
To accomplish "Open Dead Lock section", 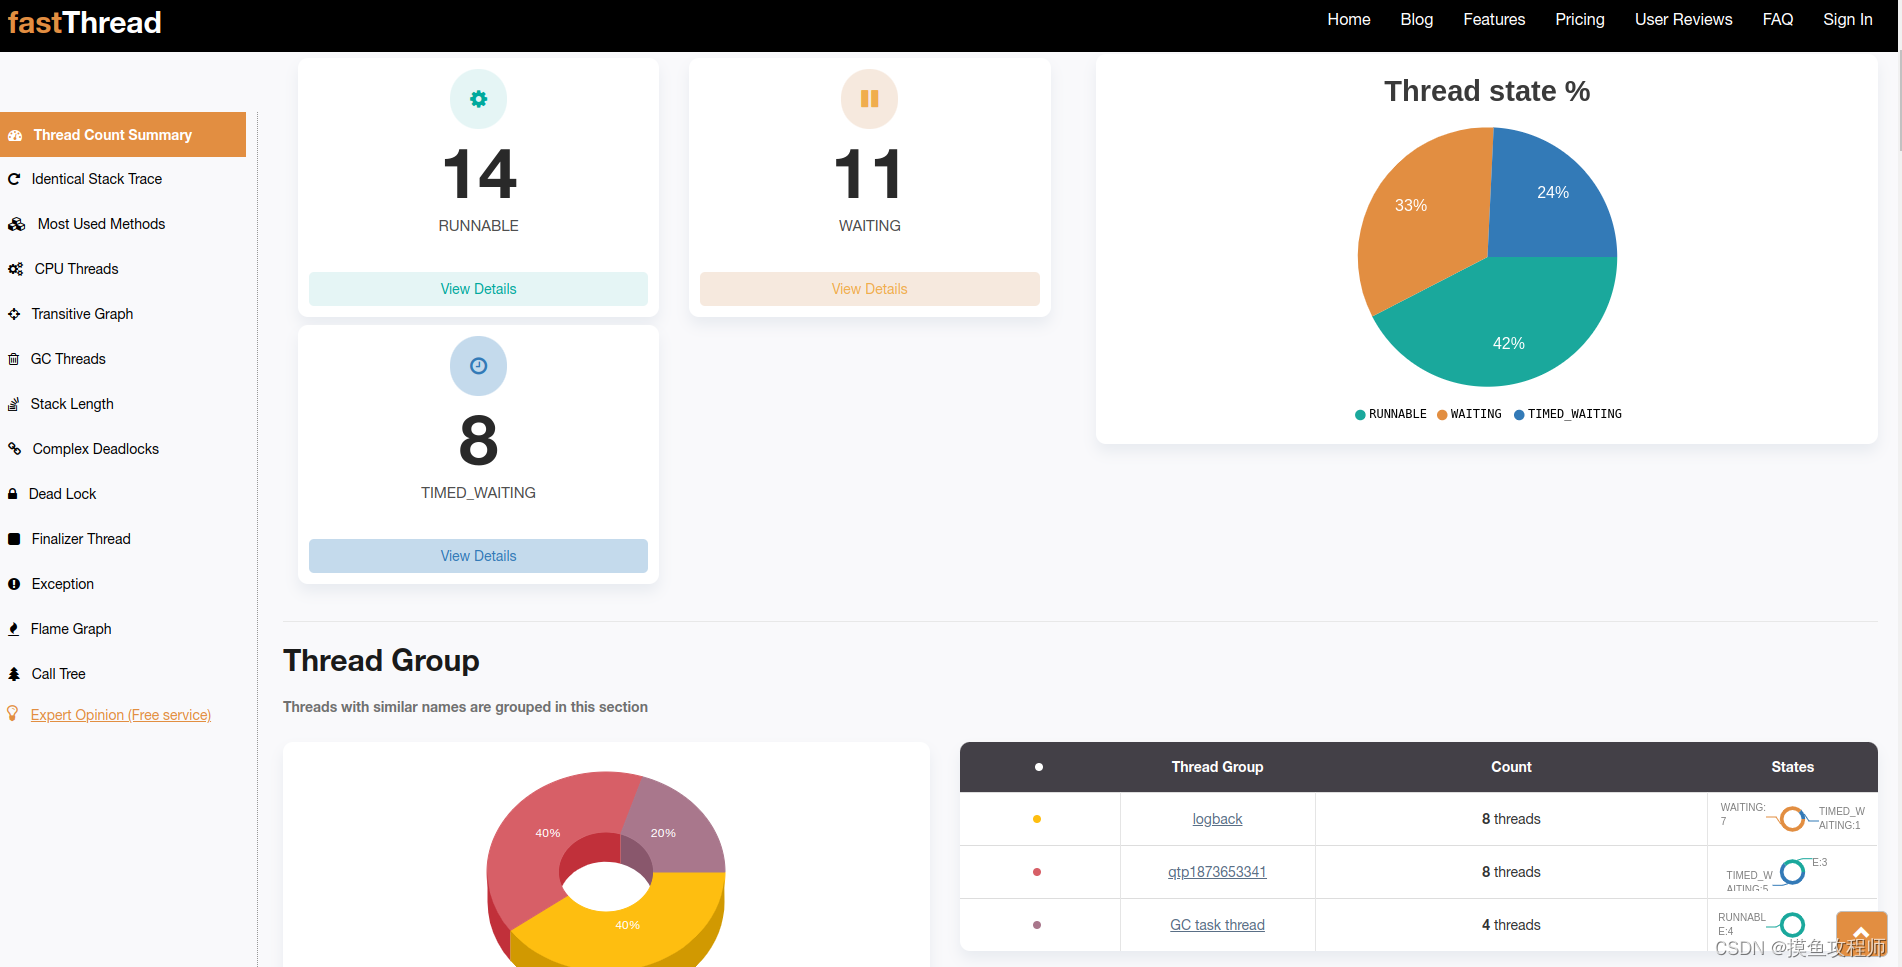I will point(63,494).
